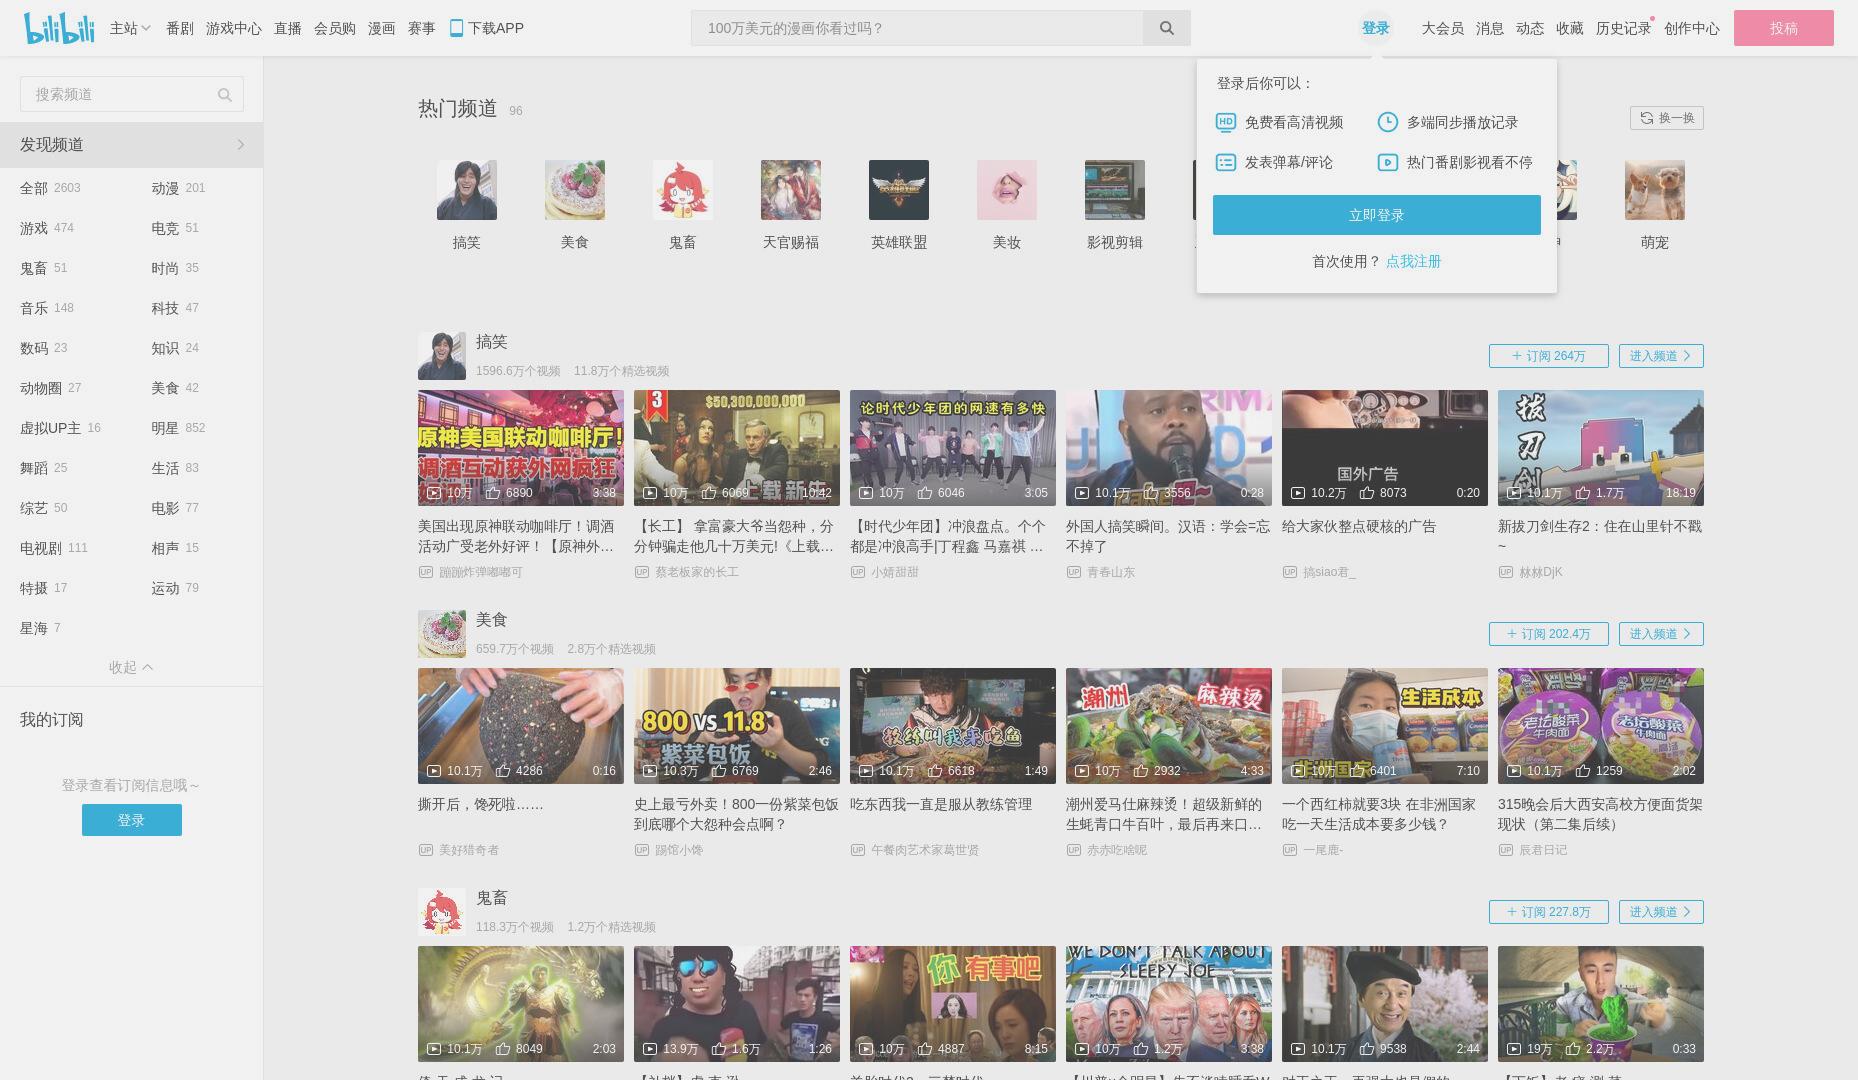Click UP icon beside 踢馆小馋
The image size is (1858, 1080).
[x=642, y=850]
